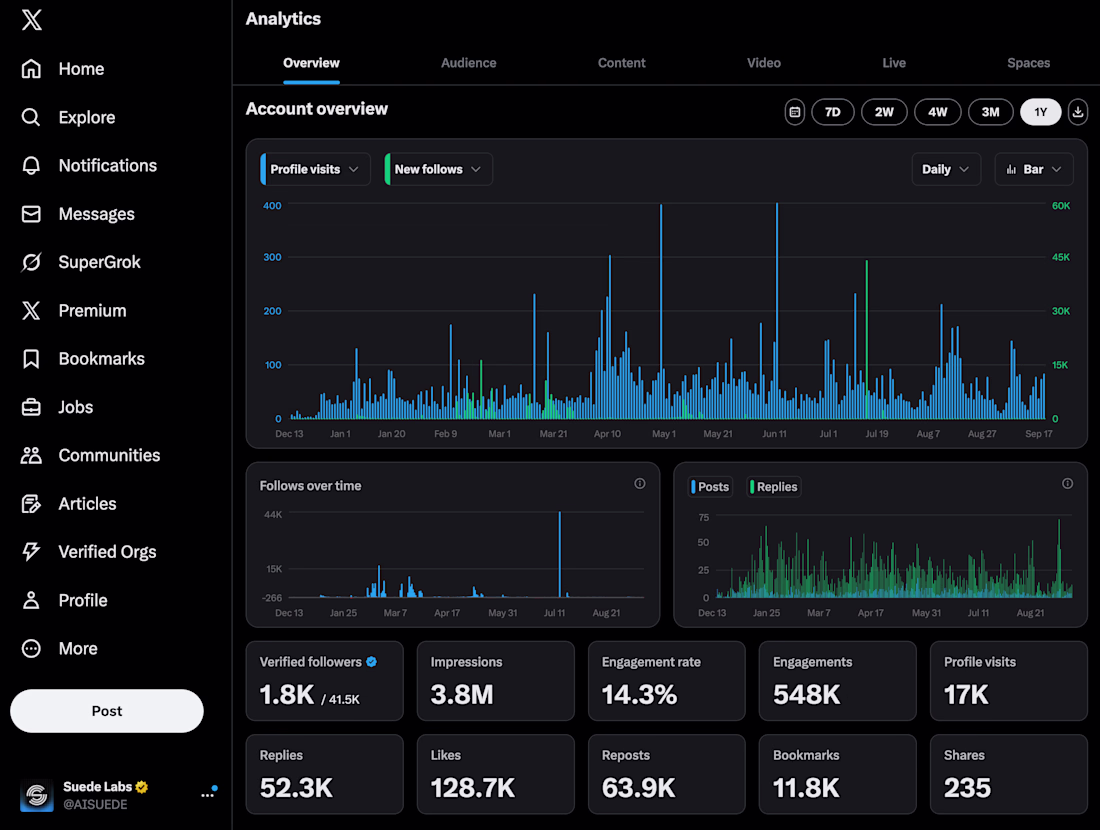The image size is (1100, 830).
Task: Click the Profile person icon
Action: click(x=31, y=601)
